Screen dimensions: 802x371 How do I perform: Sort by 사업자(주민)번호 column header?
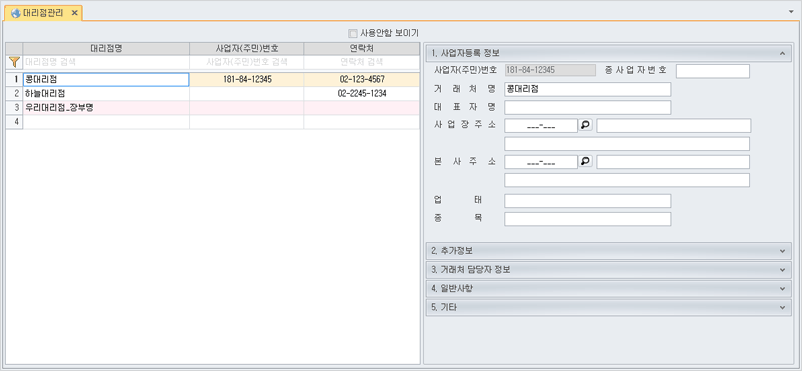247,49
